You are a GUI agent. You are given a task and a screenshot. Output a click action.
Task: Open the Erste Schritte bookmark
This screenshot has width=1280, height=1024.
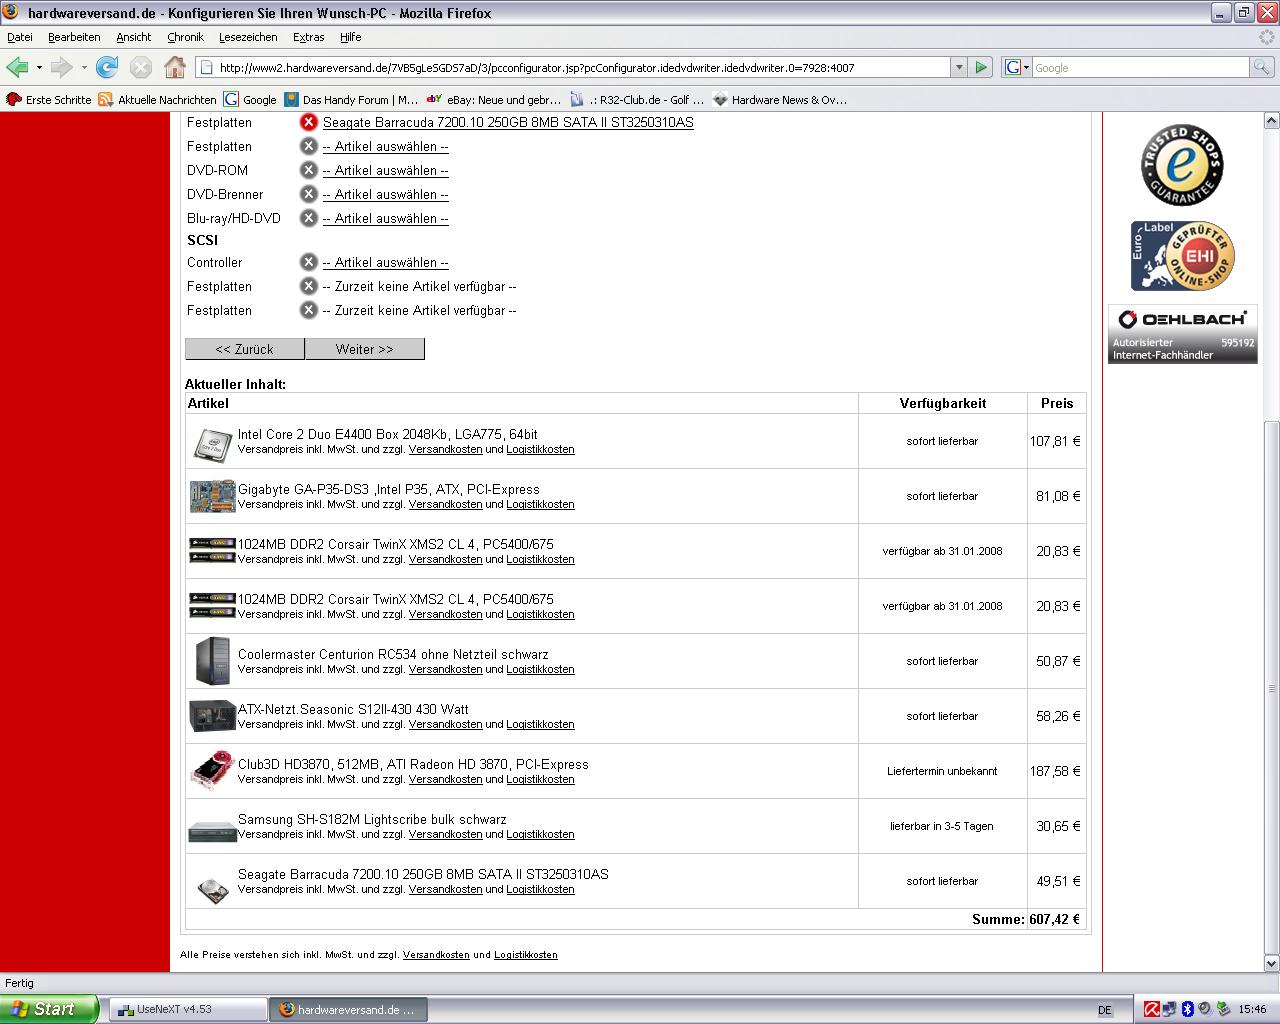tap(48, 100)
